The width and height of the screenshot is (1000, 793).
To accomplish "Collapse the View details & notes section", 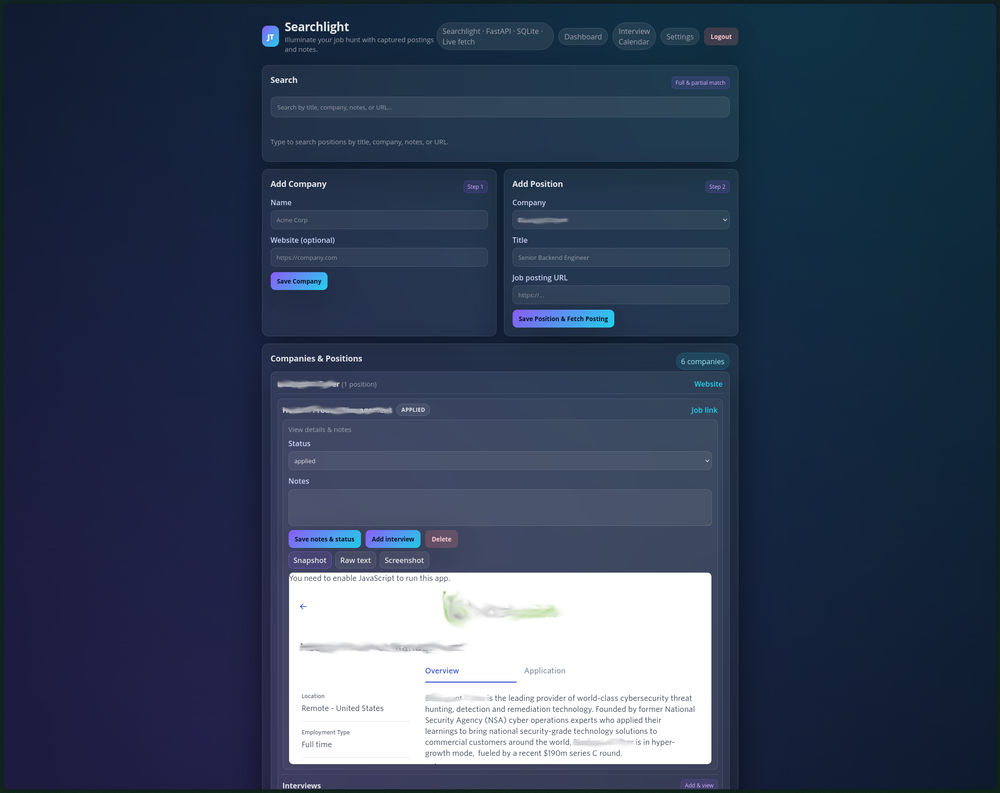I will pyautogui.click(x=320, y=430).
